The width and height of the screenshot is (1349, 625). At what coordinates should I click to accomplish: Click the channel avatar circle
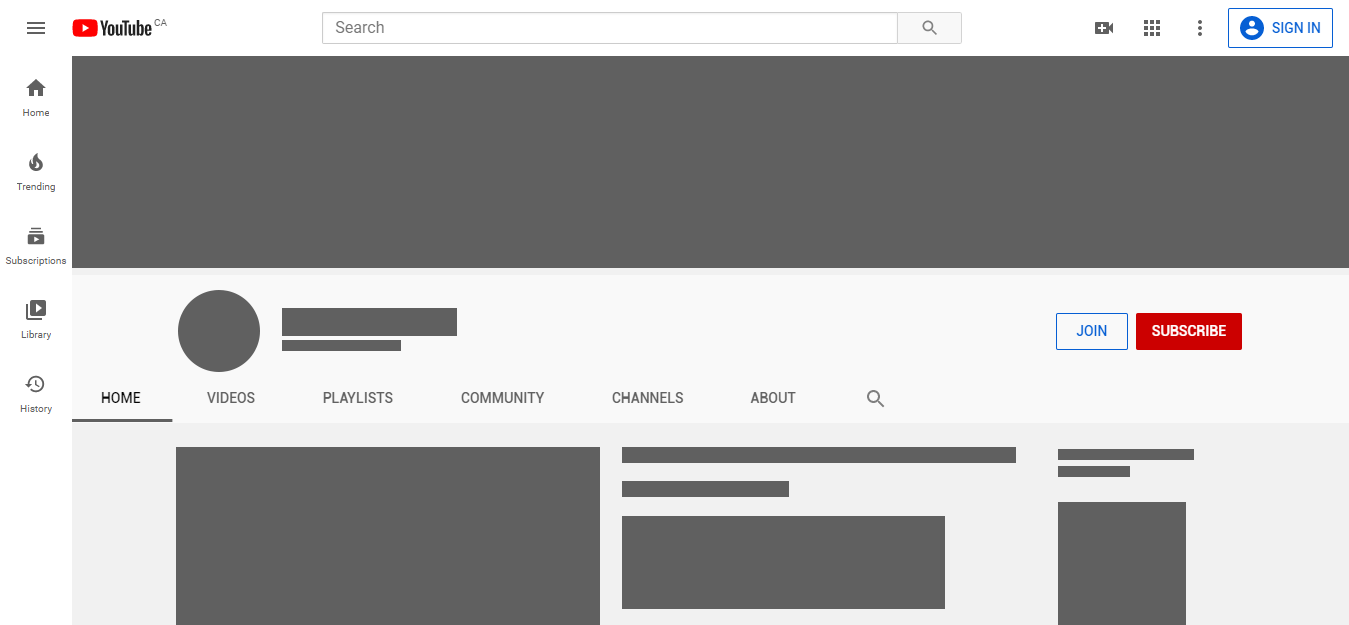(x=219, y=331)
